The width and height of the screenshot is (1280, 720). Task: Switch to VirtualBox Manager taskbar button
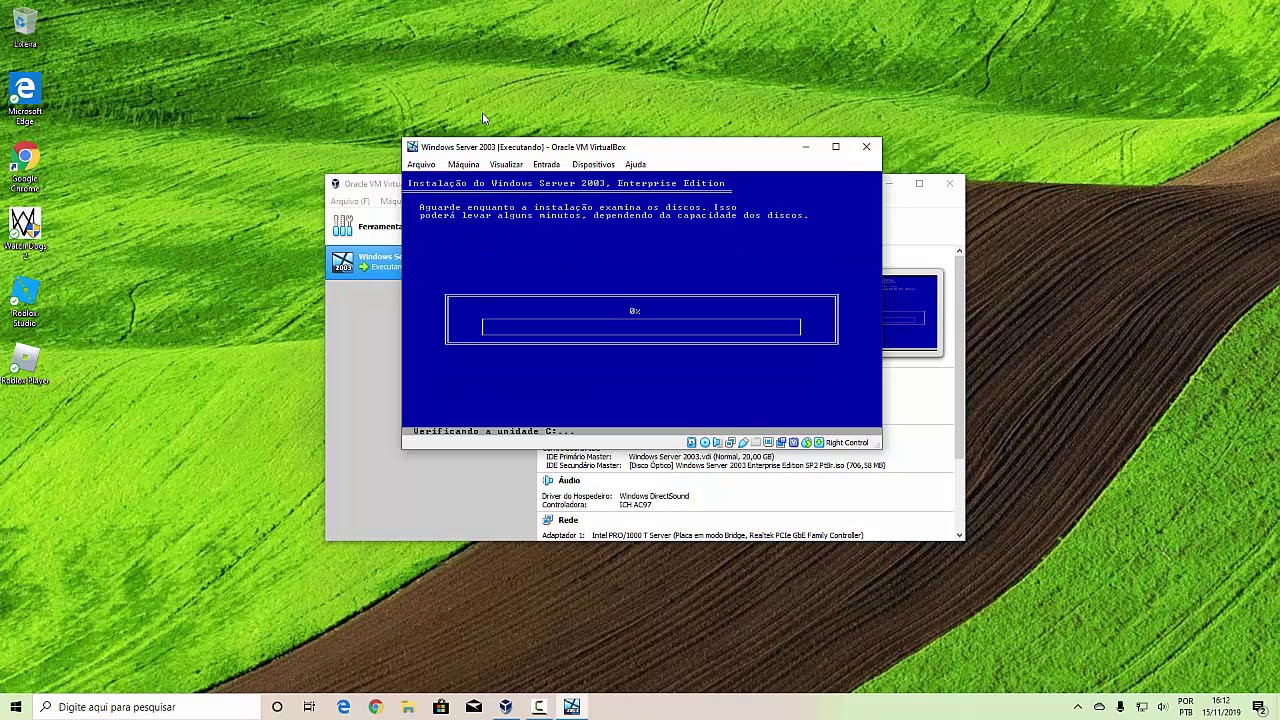point(506,707)
